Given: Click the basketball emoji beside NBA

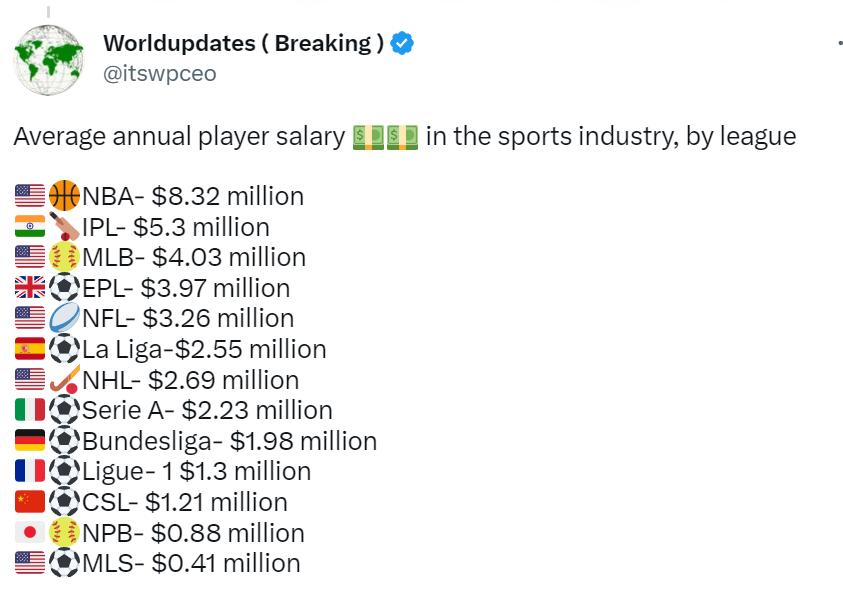Looking at the screenshot, I should coord(64,195).
